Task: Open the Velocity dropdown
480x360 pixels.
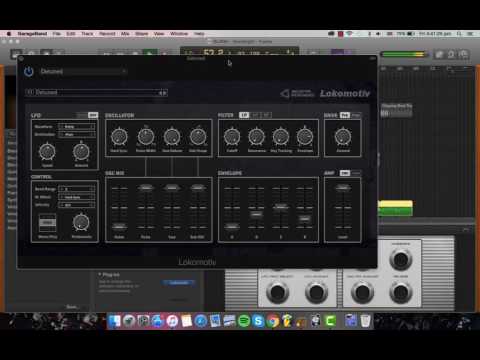Action: pos(77,205)
